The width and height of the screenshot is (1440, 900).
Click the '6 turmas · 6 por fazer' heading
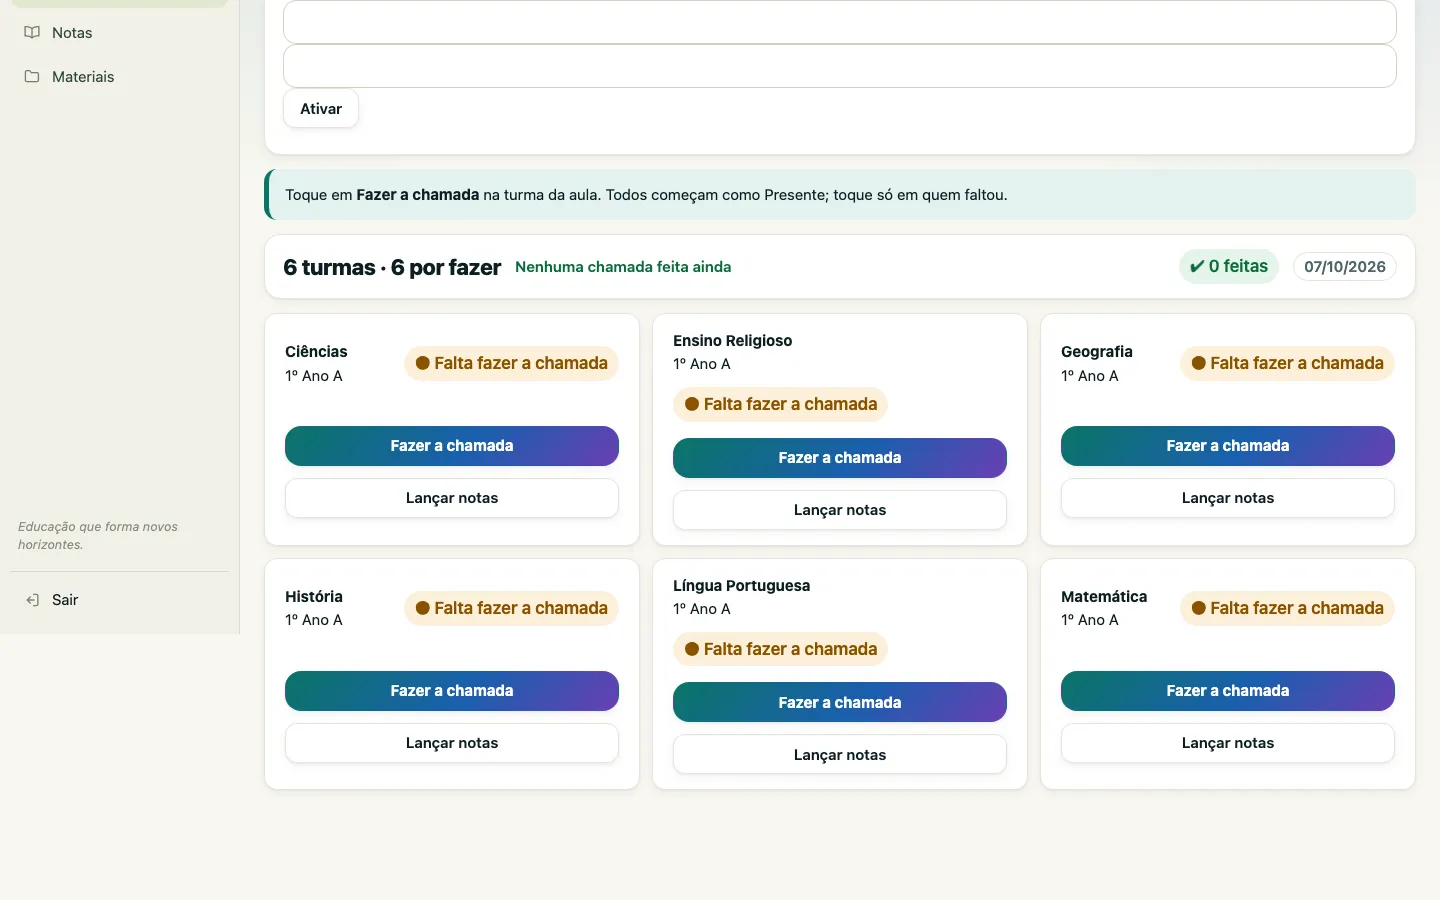[x=392, y=267]
